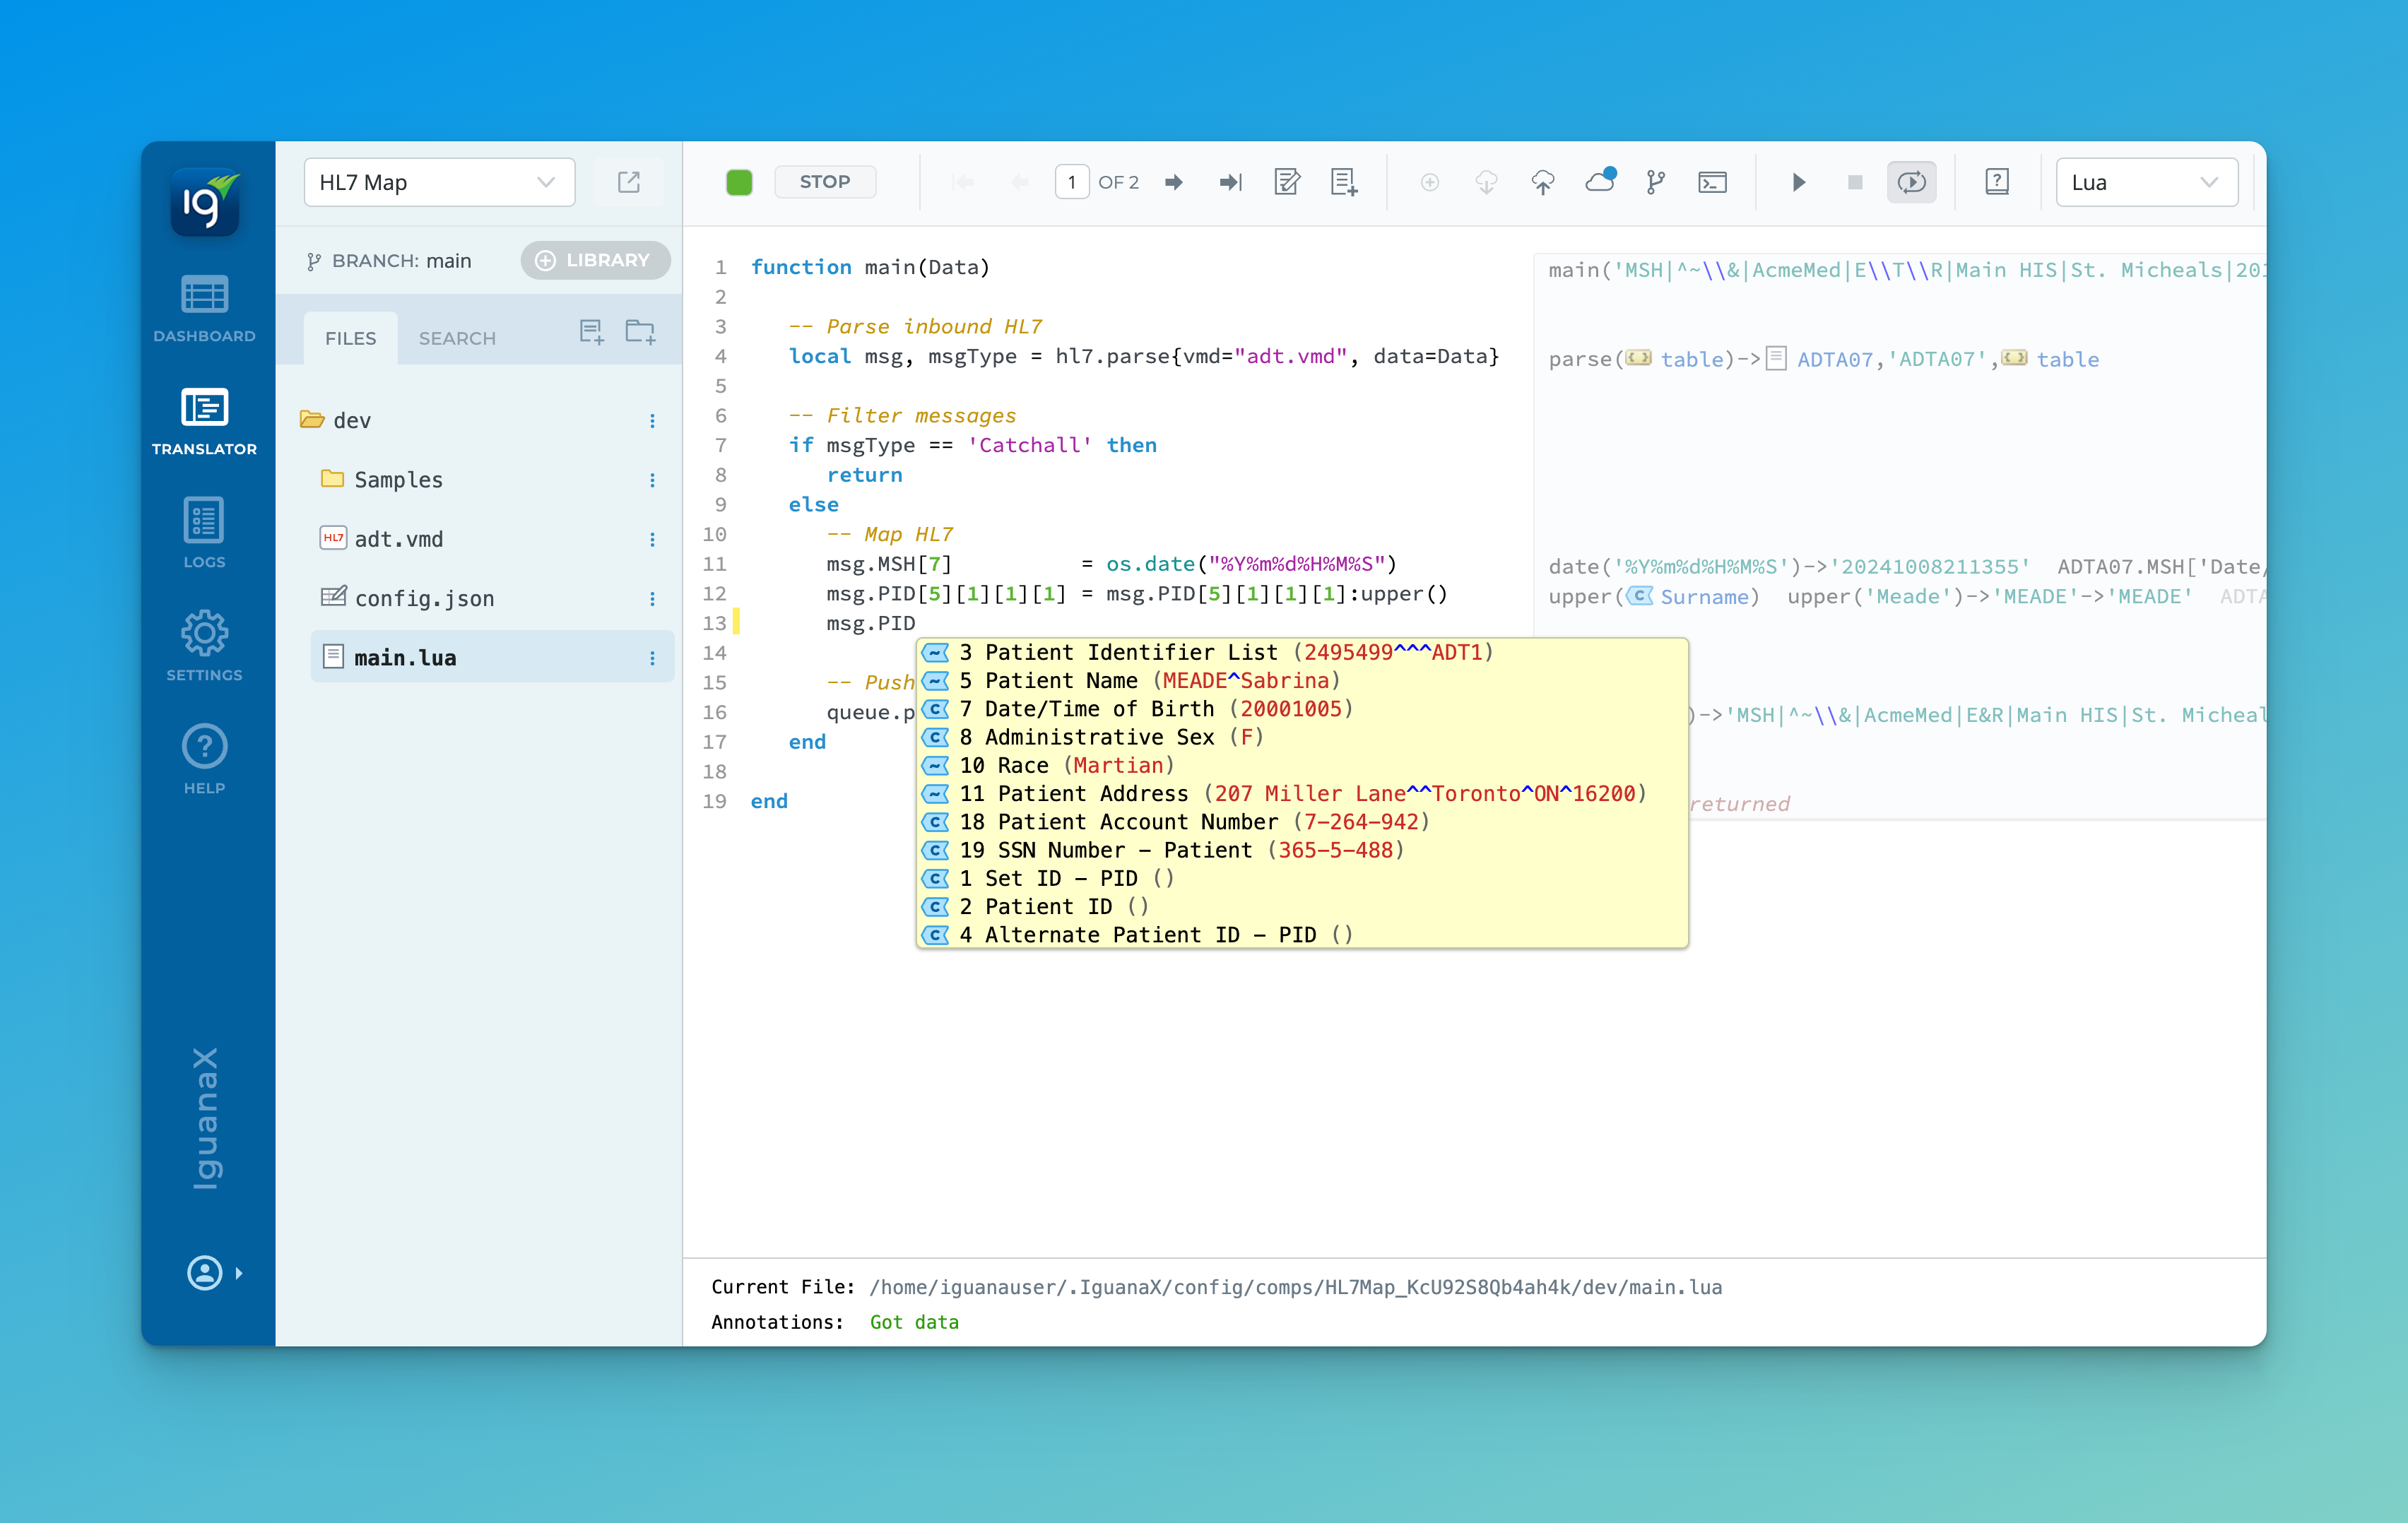Jump to the last sample message
Viewport: 2408px width, 1523px height.
click(x=1231, y=182)
